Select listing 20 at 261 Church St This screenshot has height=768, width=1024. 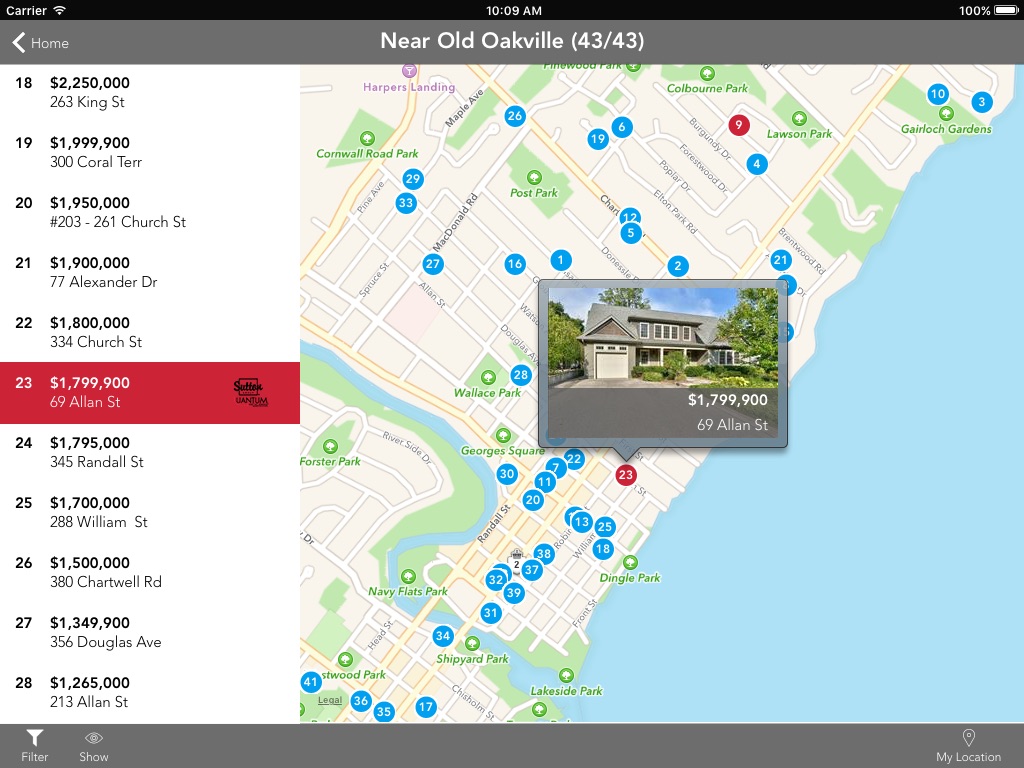(x=150, y=212)
